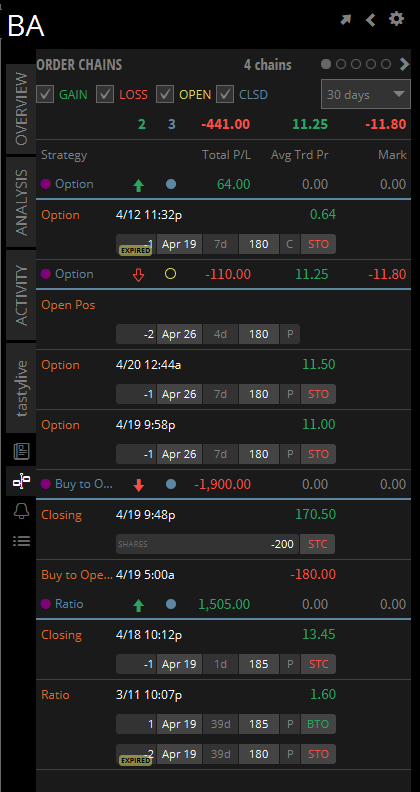Select Buy to Ope... order dated 4/19 5:00a

point(224,574)
